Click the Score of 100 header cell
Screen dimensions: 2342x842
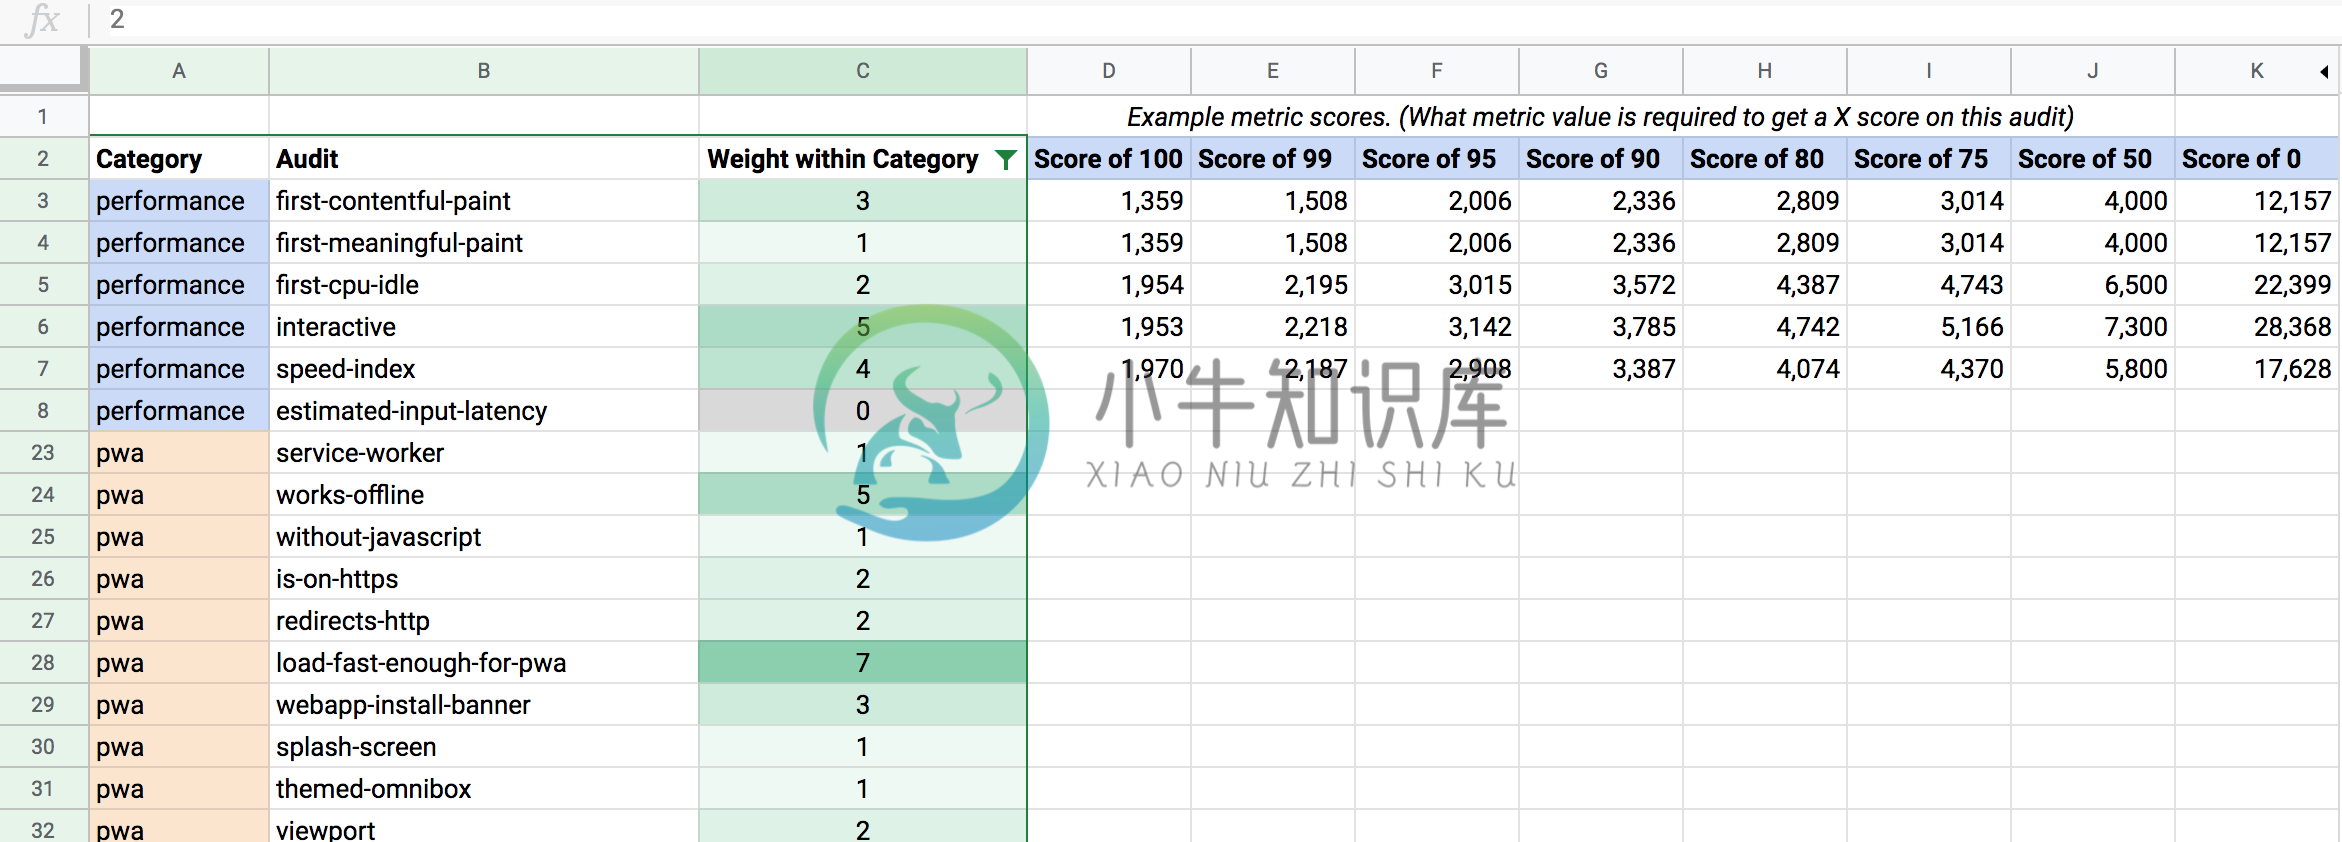coord(1109,159)
